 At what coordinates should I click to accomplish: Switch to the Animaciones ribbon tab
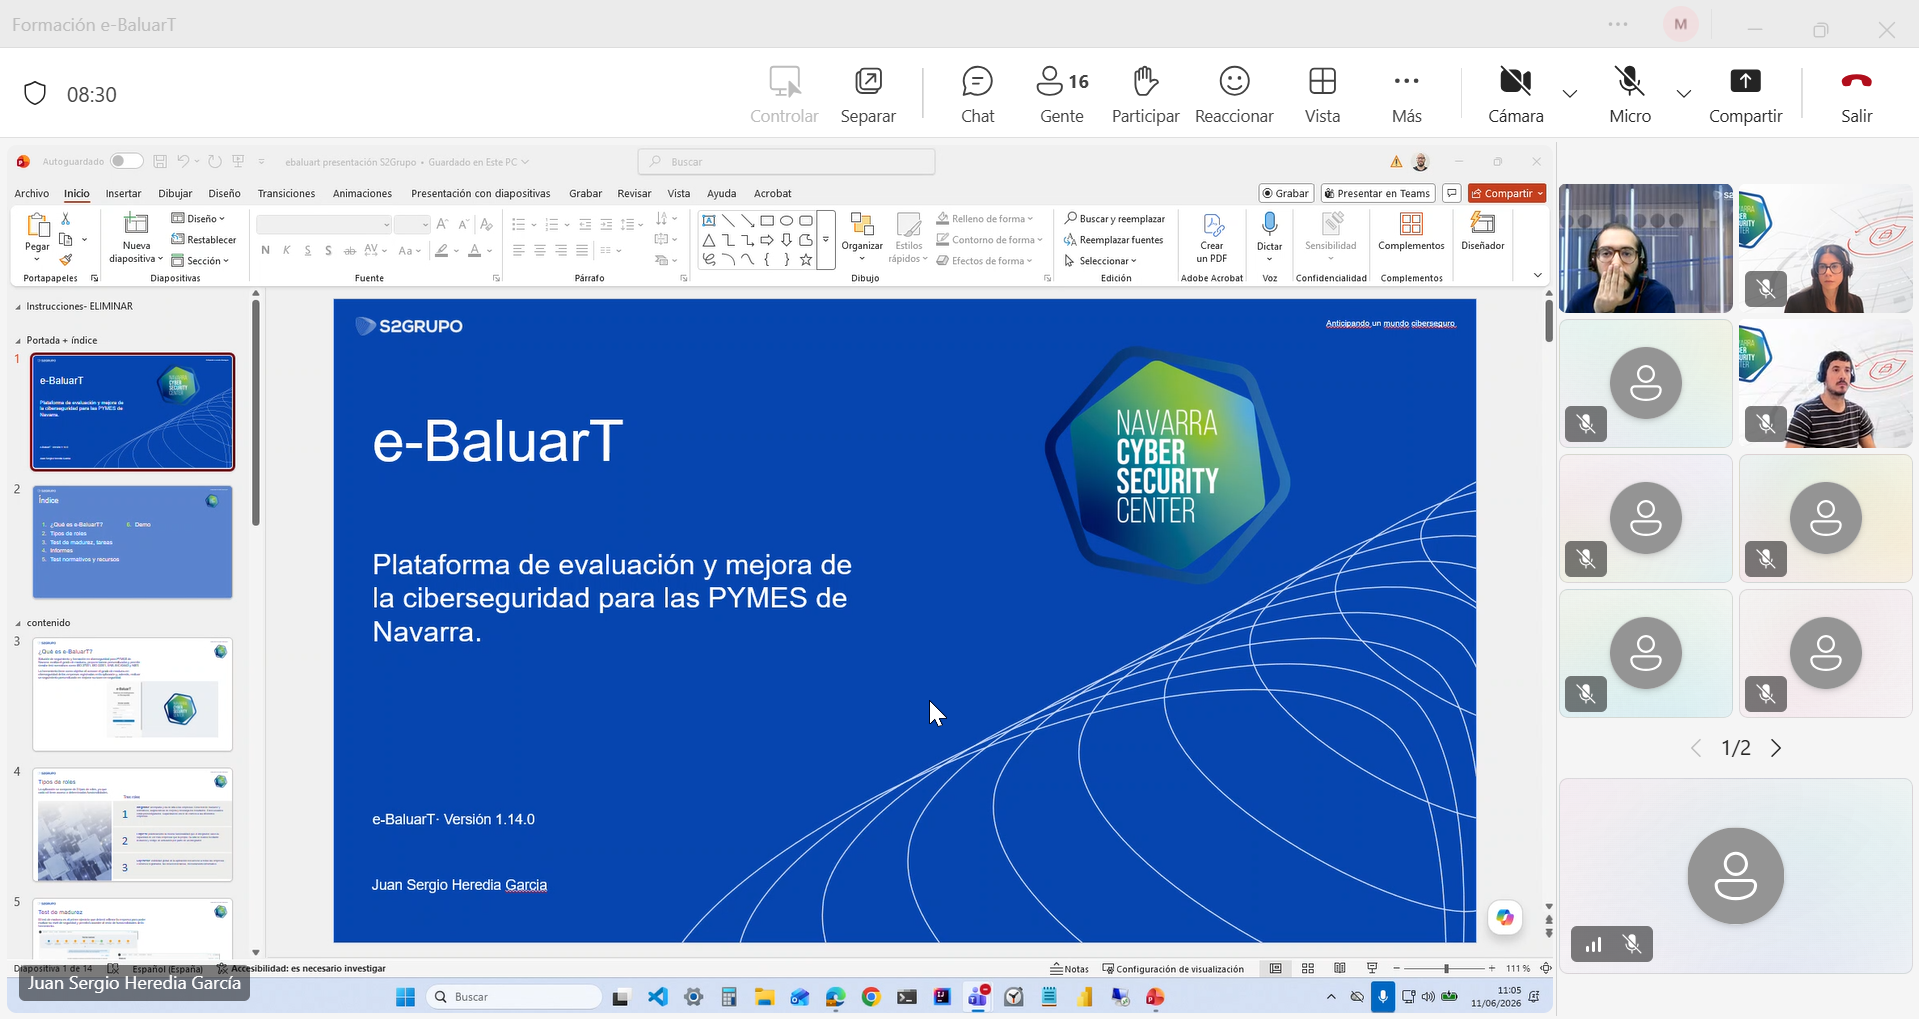[x=362, y=193]
